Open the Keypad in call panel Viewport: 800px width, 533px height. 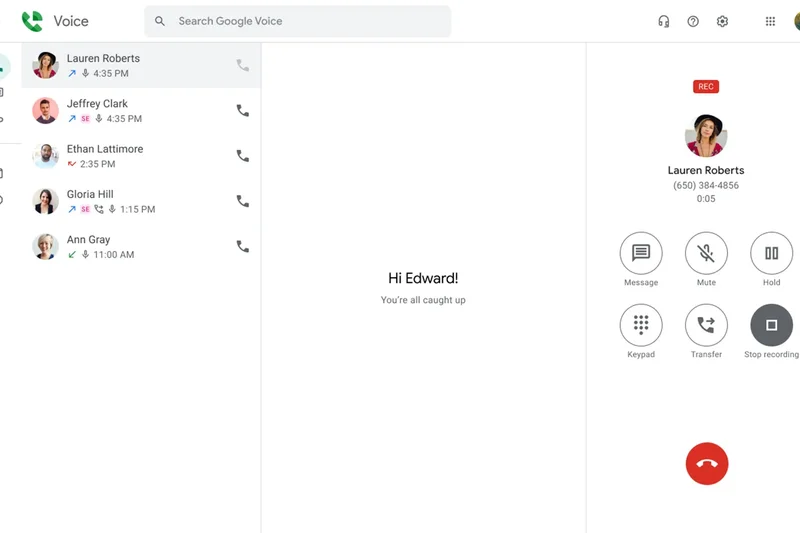(x=641, y=325)
